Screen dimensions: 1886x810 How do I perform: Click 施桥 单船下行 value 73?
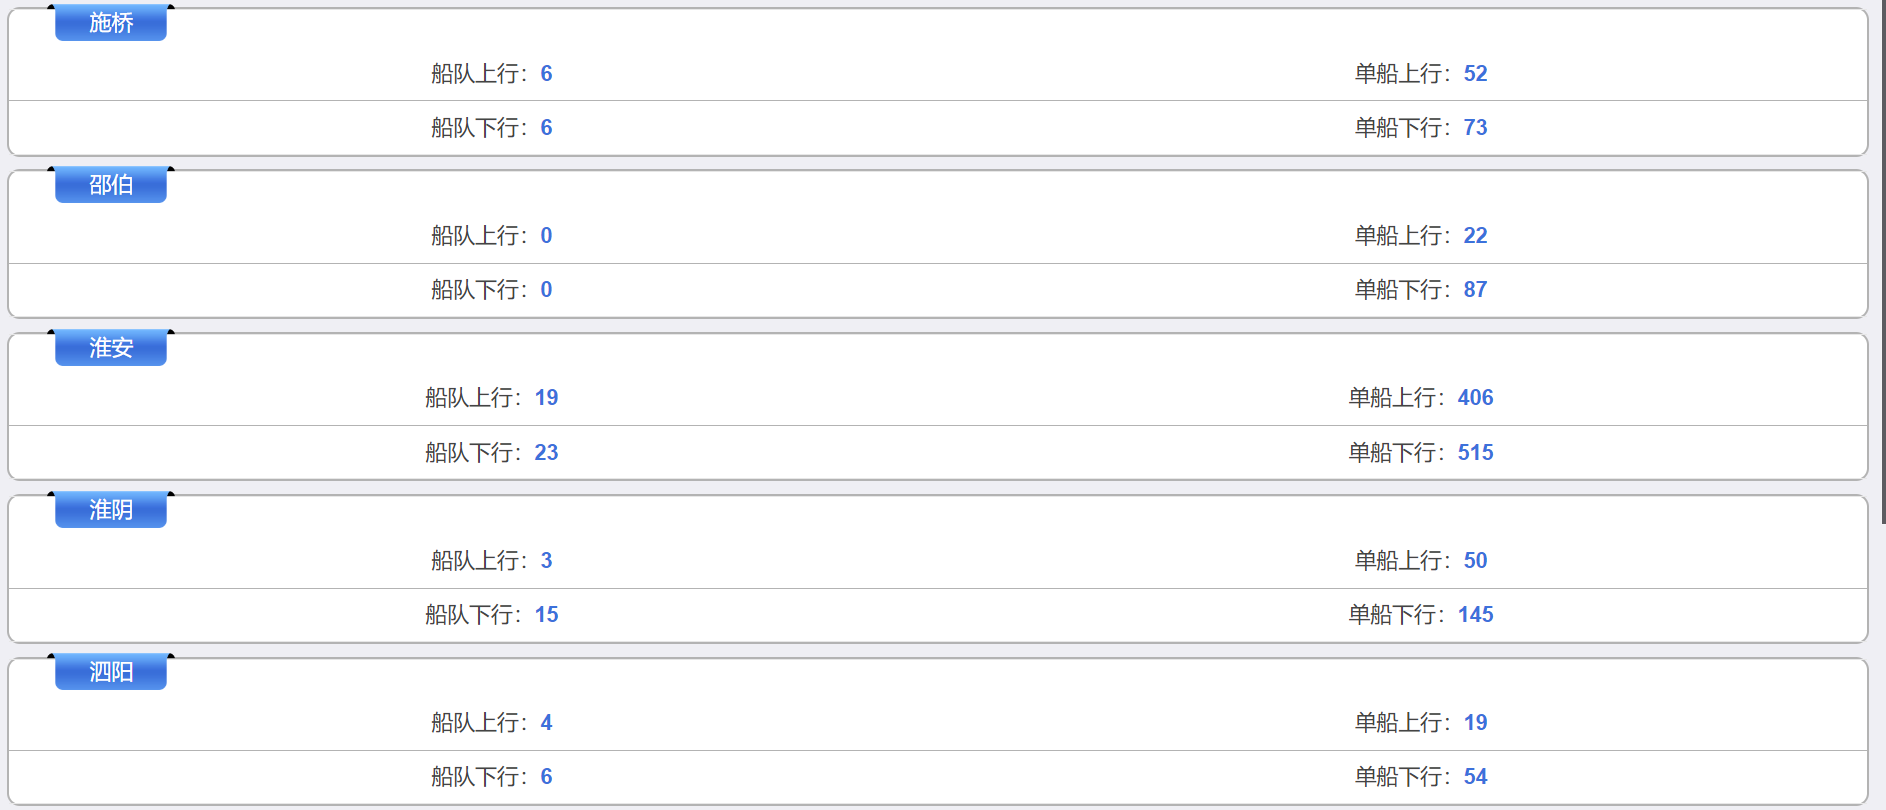pos(1475,128)
